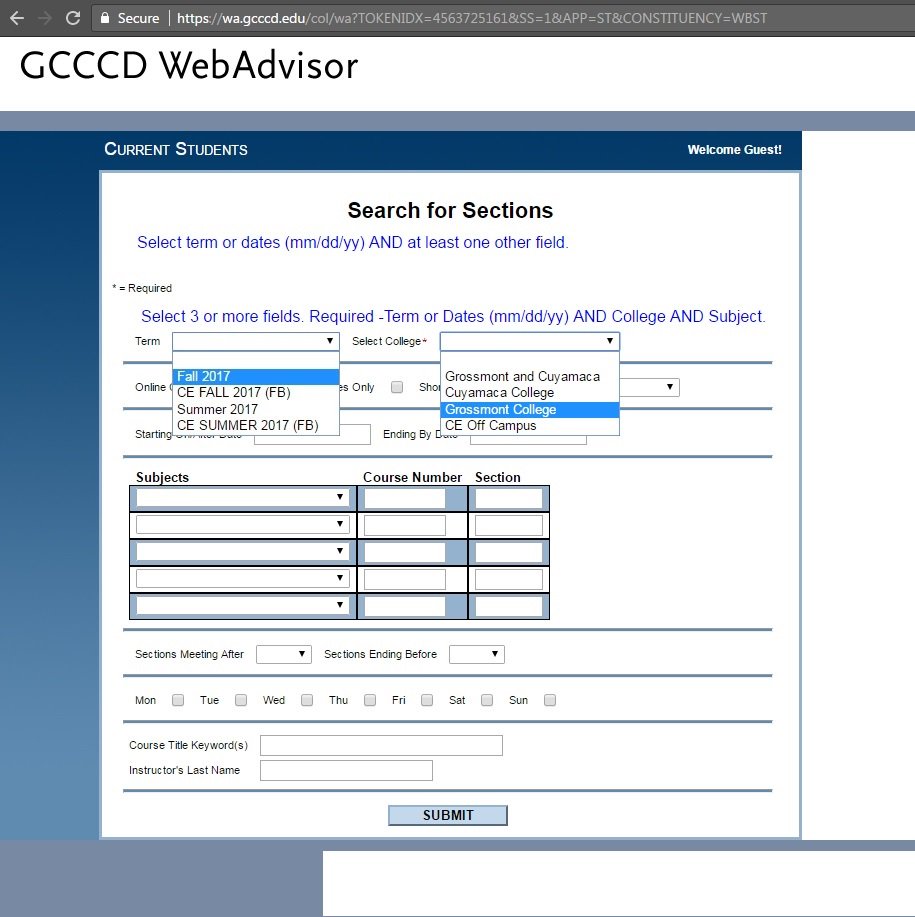Click the first row Course Number field
Screen dimensions: 915x917
point(405,498)
